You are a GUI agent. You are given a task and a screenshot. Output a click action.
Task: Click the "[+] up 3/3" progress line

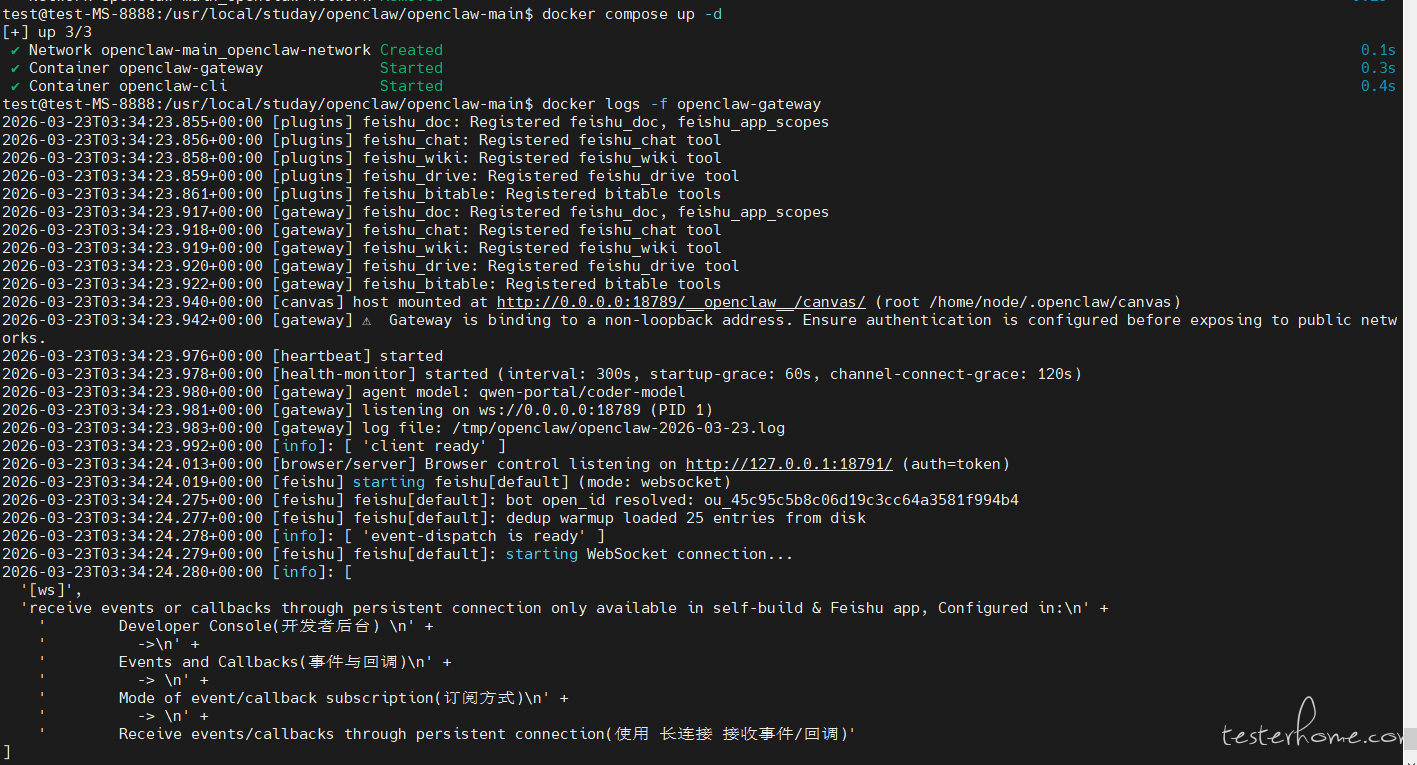[47, 32]
